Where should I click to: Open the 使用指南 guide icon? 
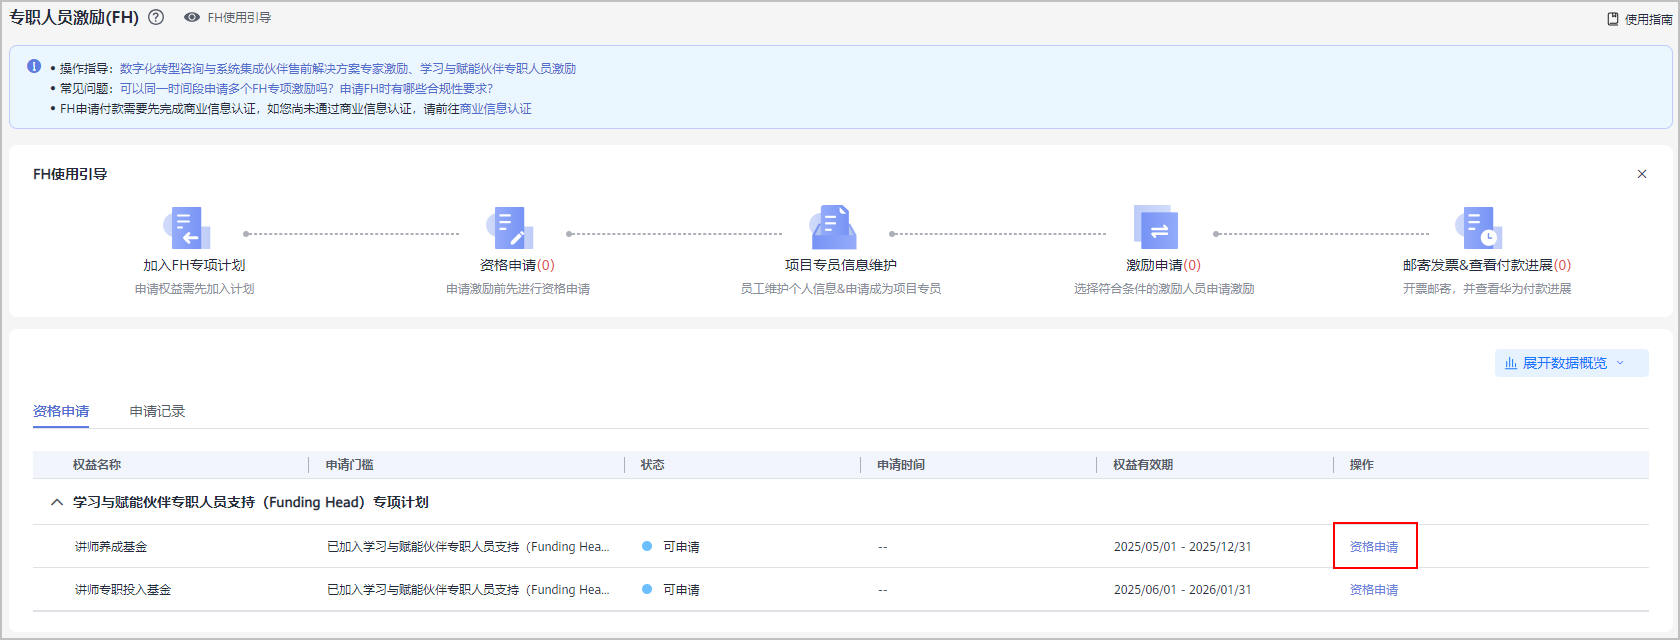[1612, 19]
